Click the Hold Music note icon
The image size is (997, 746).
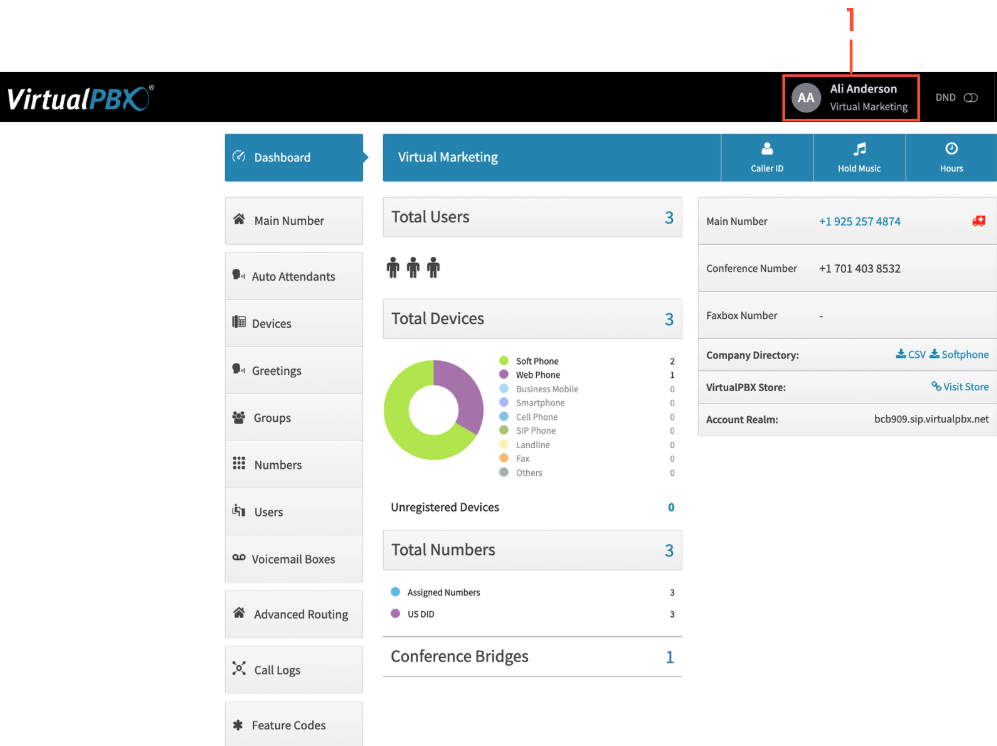[x=860, y=149]
